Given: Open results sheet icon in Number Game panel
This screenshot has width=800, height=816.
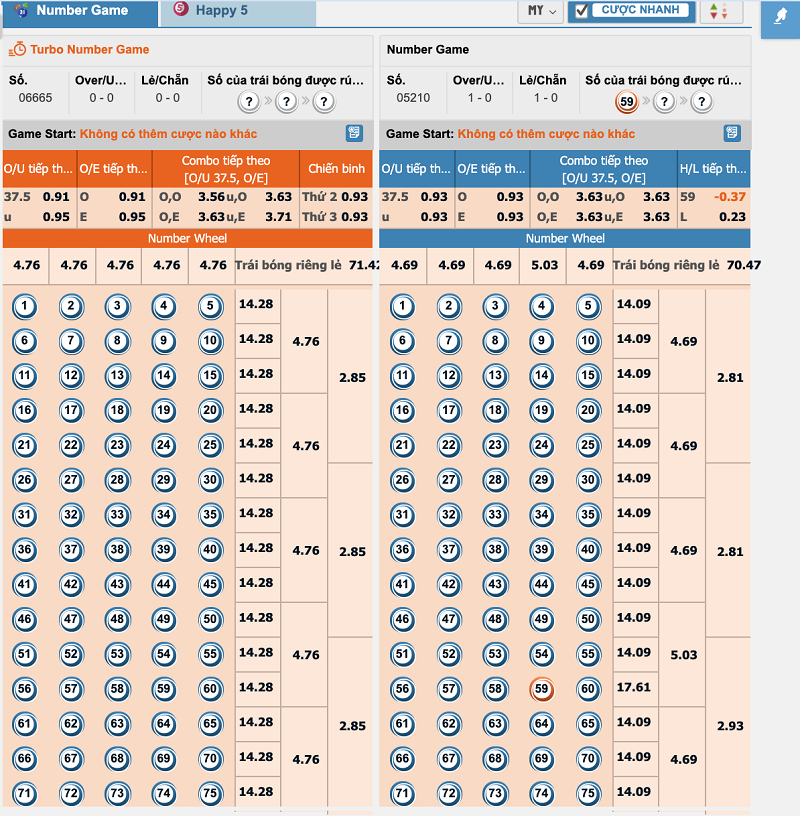Looking at the screenshot, I should pyautogui.click(x=732, y=133).
